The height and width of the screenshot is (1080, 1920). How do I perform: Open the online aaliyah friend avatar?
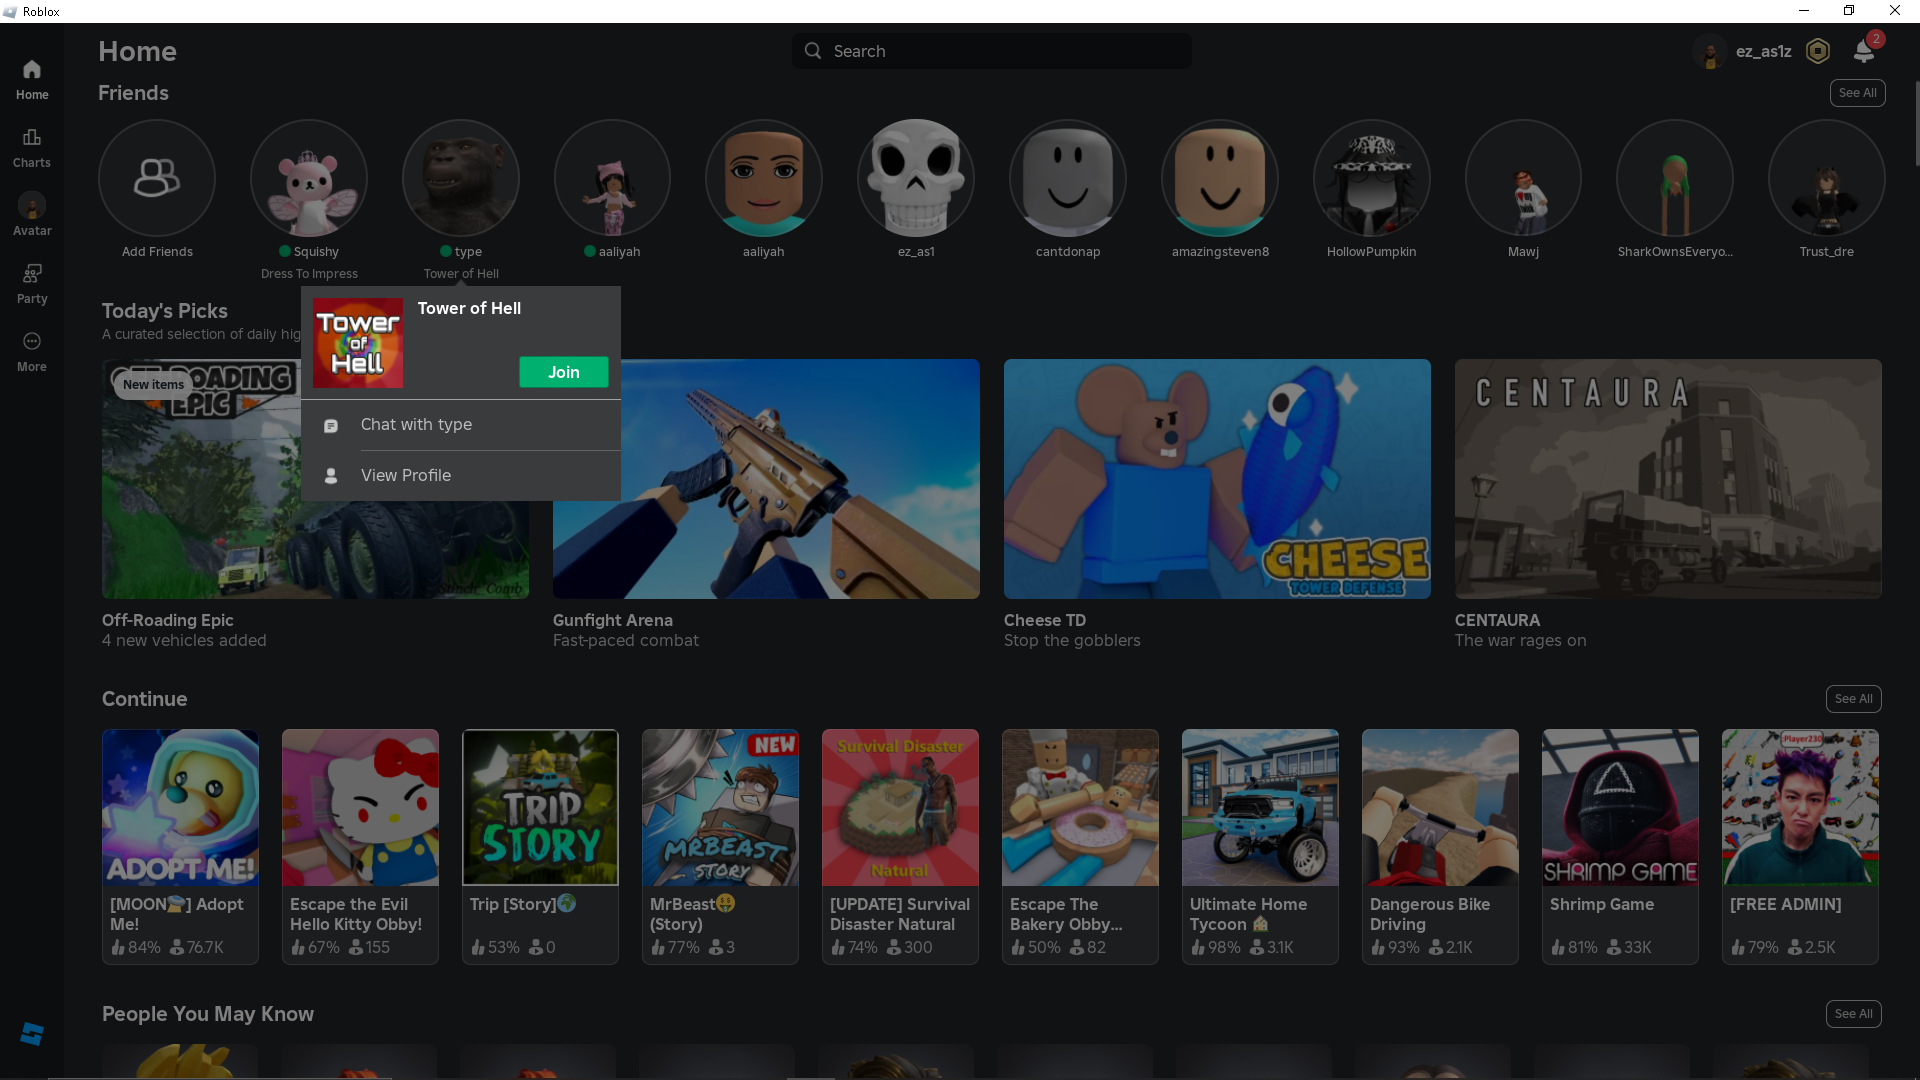click(x=612, y=179)
